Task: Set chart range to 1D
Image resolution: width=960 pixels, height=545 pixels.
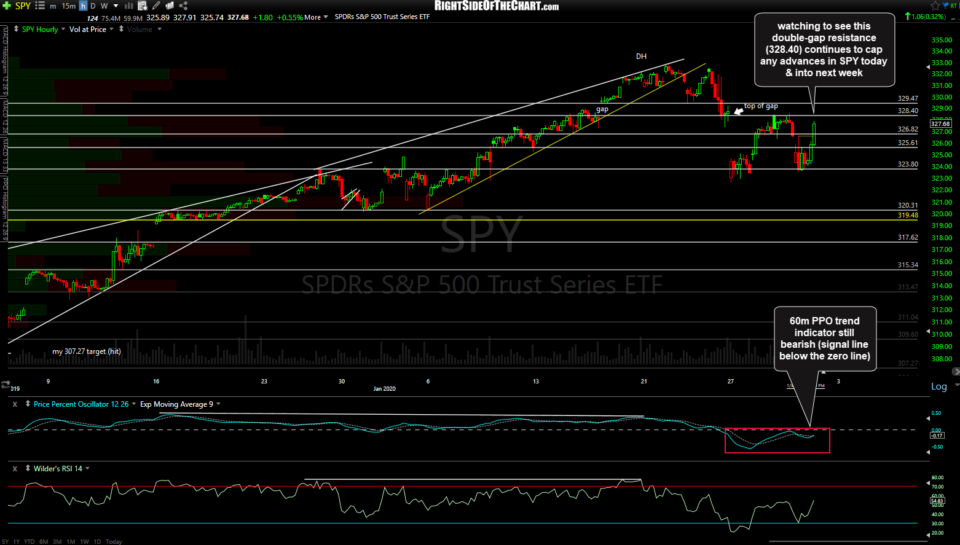Action: [97, 541]
